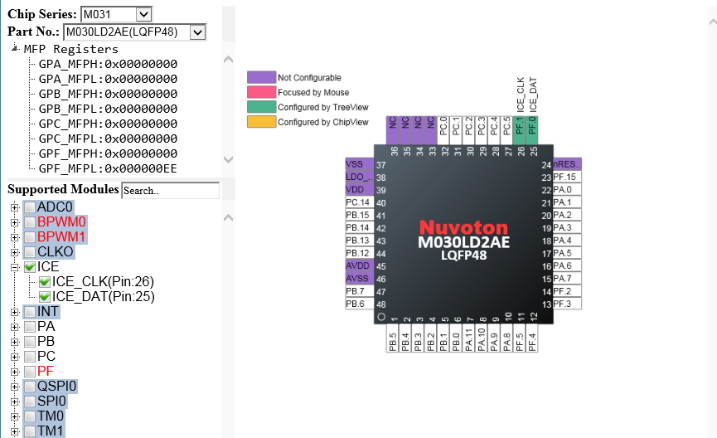Expand the QSPI0 tree node
The image size is (717, 438).
15,387
